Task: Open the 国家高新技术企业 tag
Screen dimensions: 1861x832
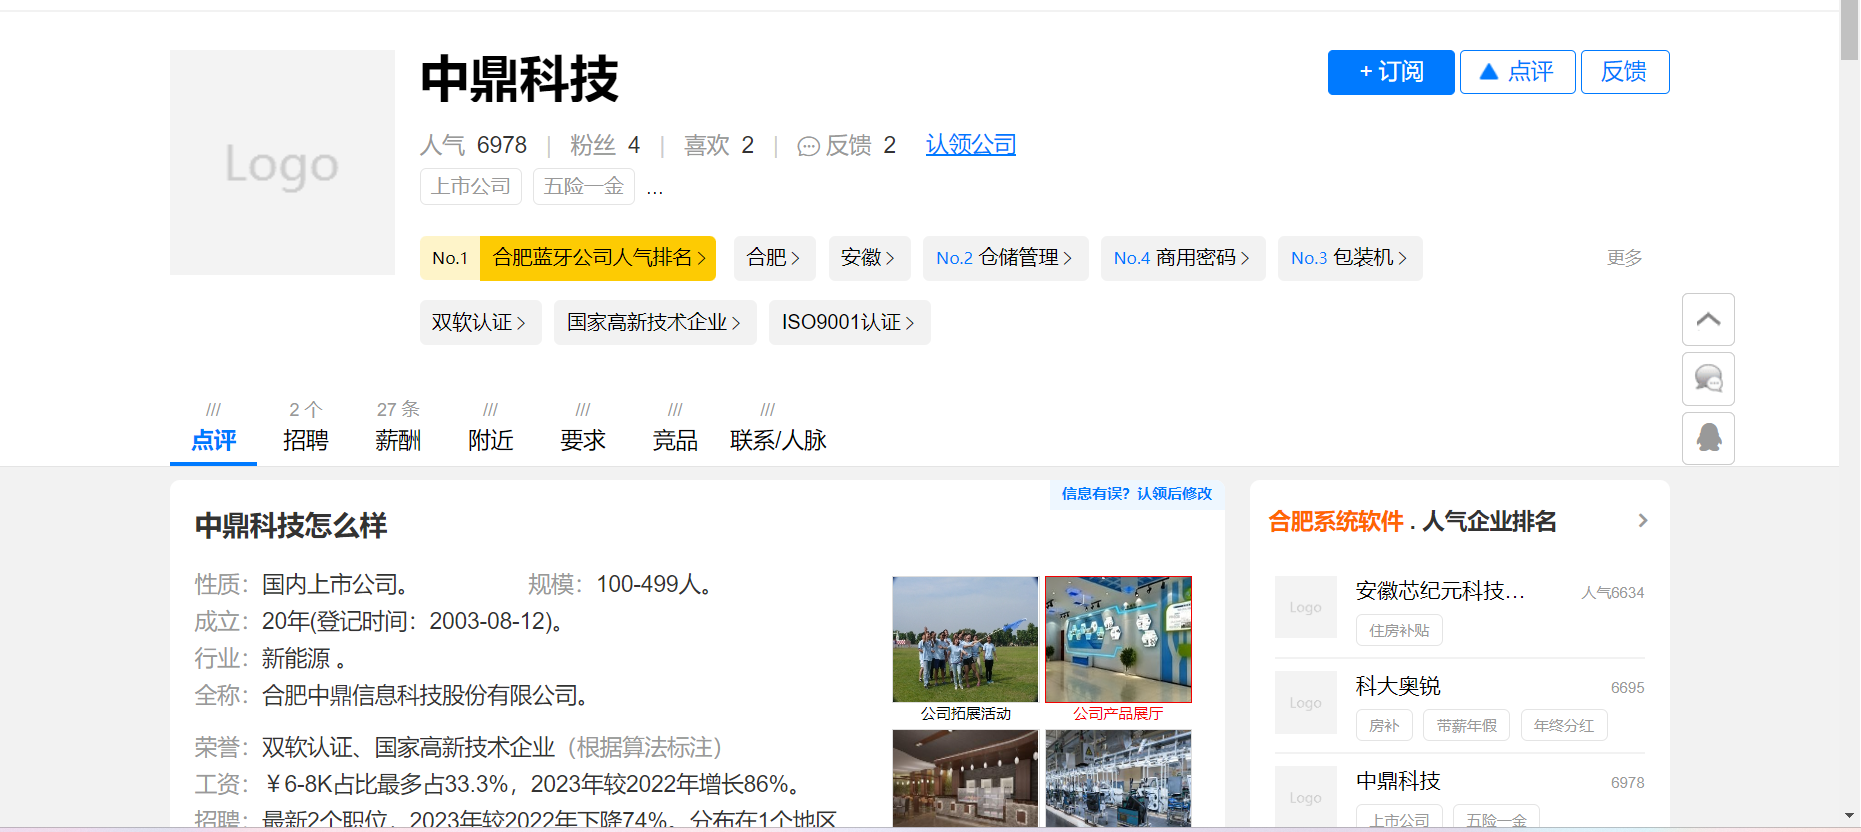Action: click(655, 322)
